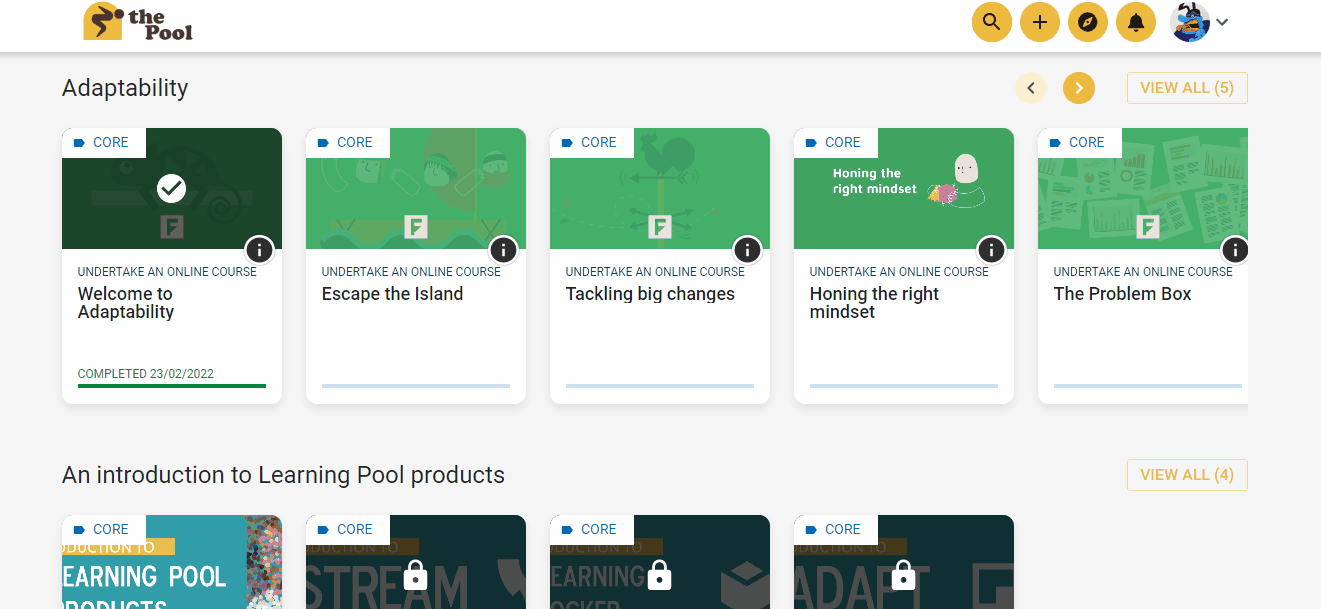The width and height of the screenshot is (1321, 609).
Task: Go to previous Adaptability courses
Action: [1031, 88]
